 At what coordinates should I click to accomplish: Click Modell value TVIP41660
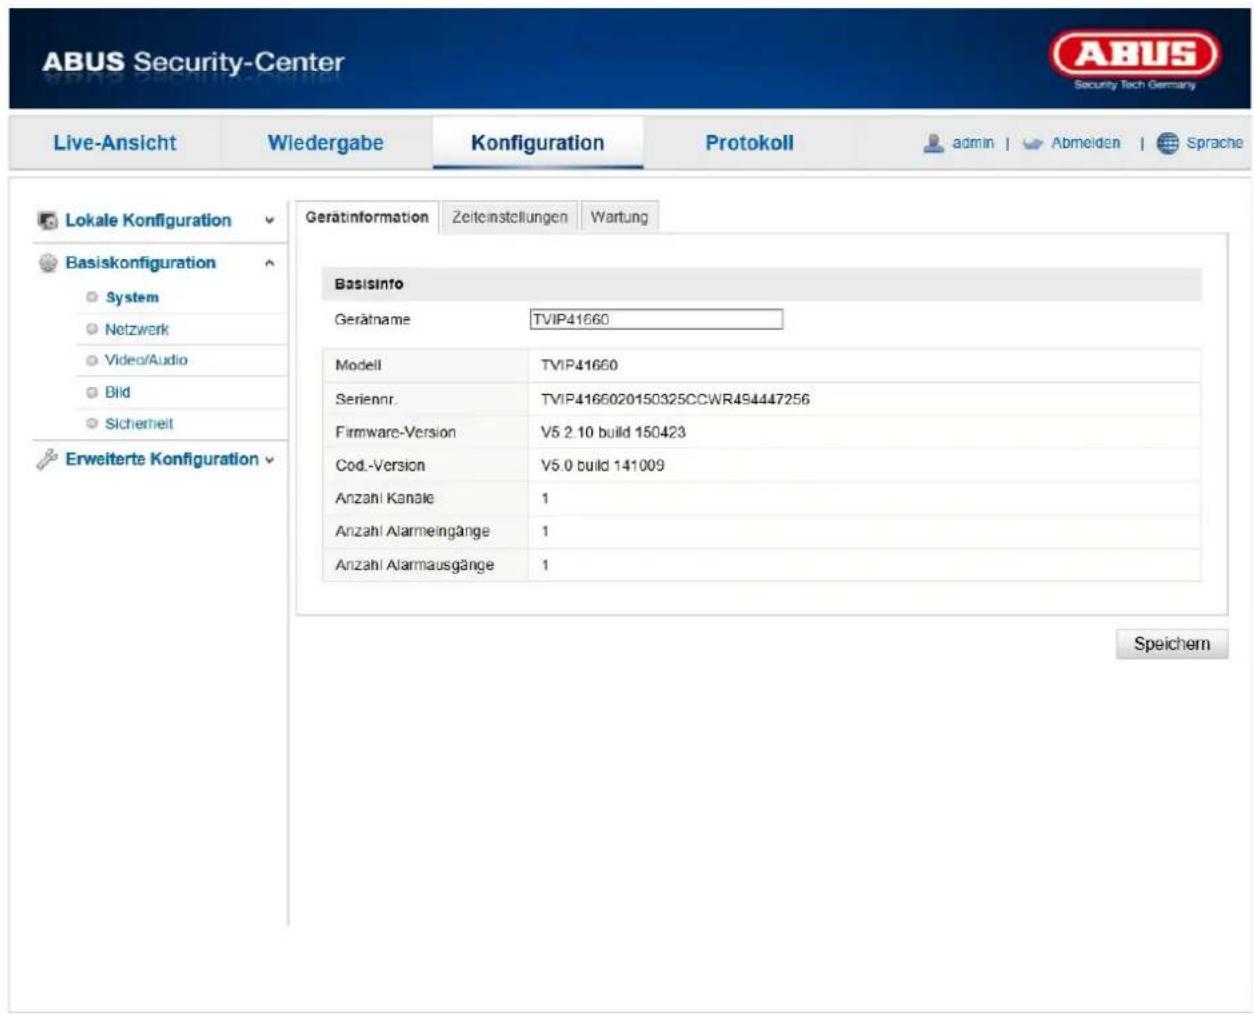(x=579, y=365)
